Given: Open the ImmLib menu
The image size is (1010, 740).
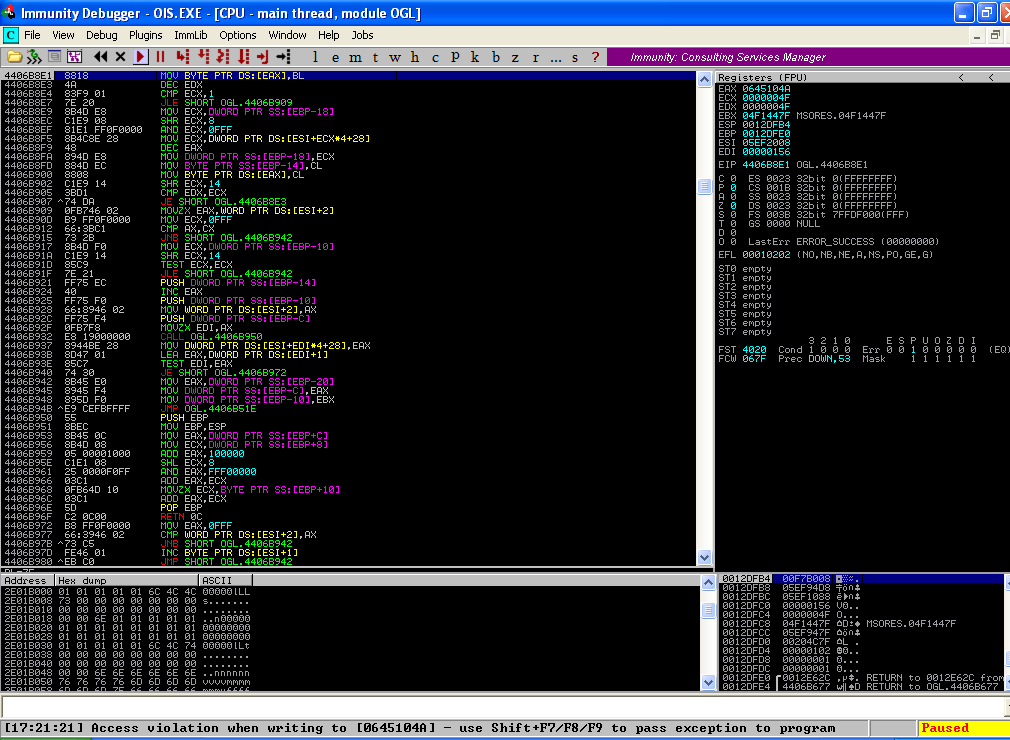Looking at the screenshot, I should click(191, 35).
